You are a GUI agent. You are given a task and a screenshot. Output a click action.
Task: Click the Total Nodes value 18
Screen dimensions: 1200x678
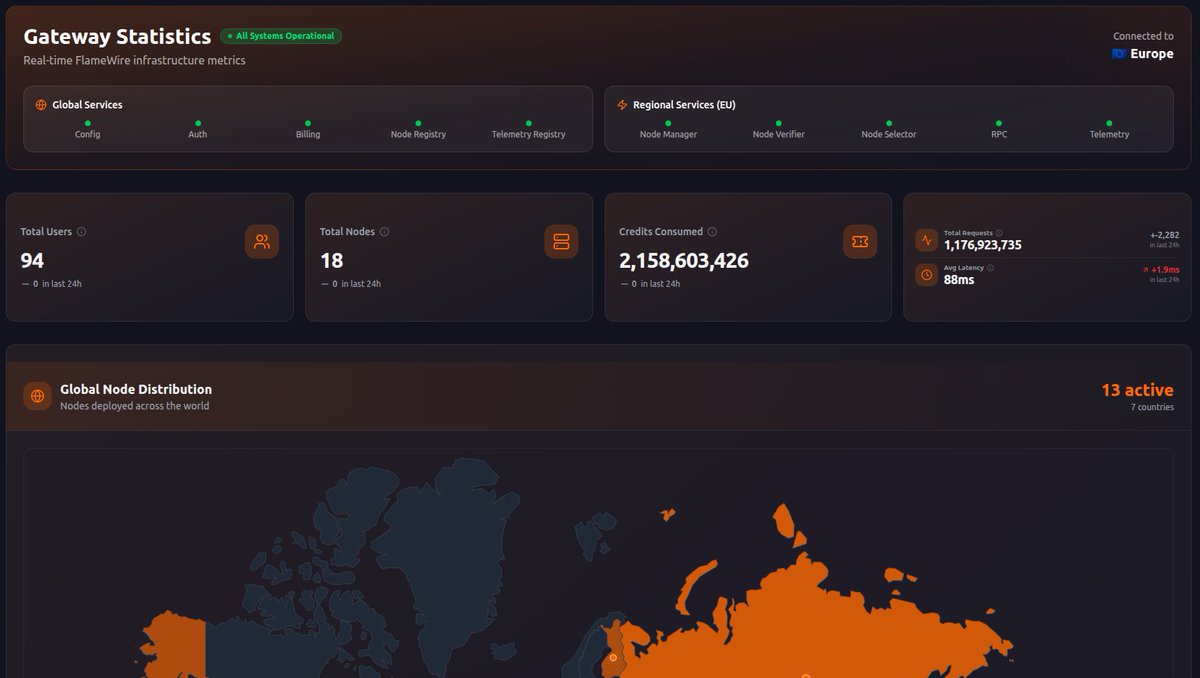click(x=331, y=261)
